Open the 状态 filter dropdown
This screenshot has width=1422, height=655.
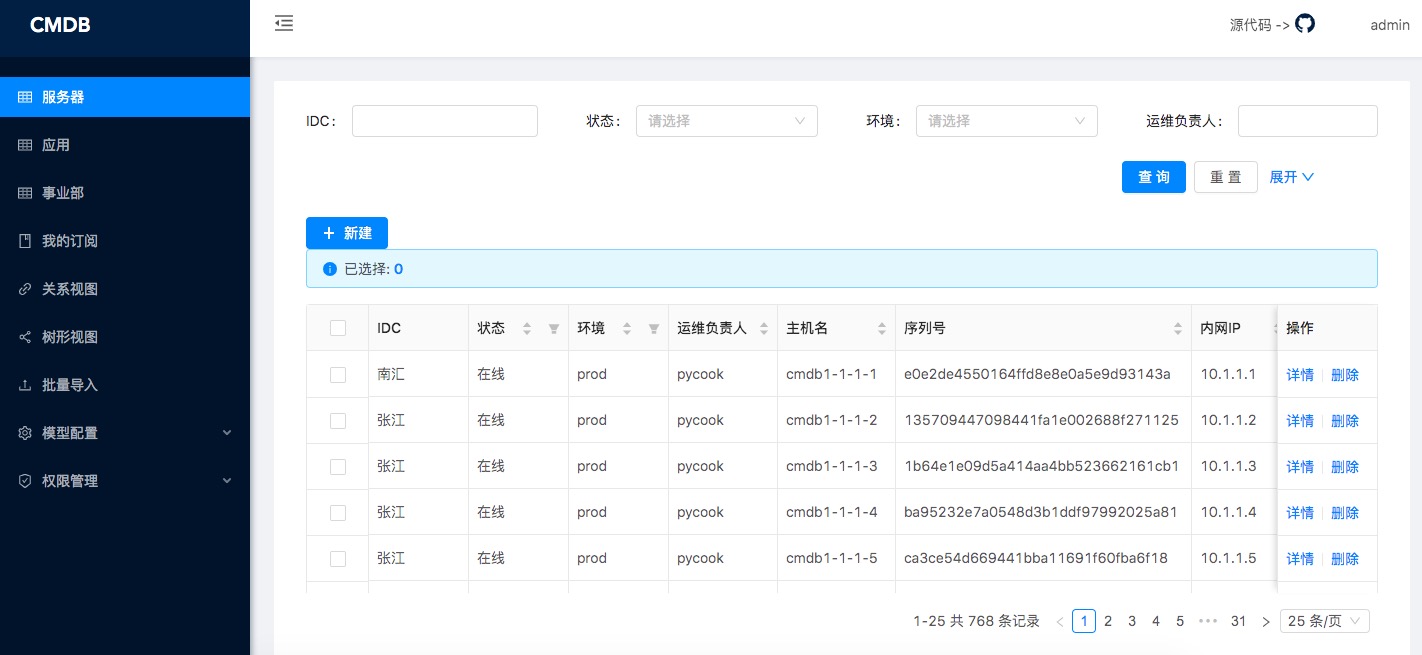(726, 121)
